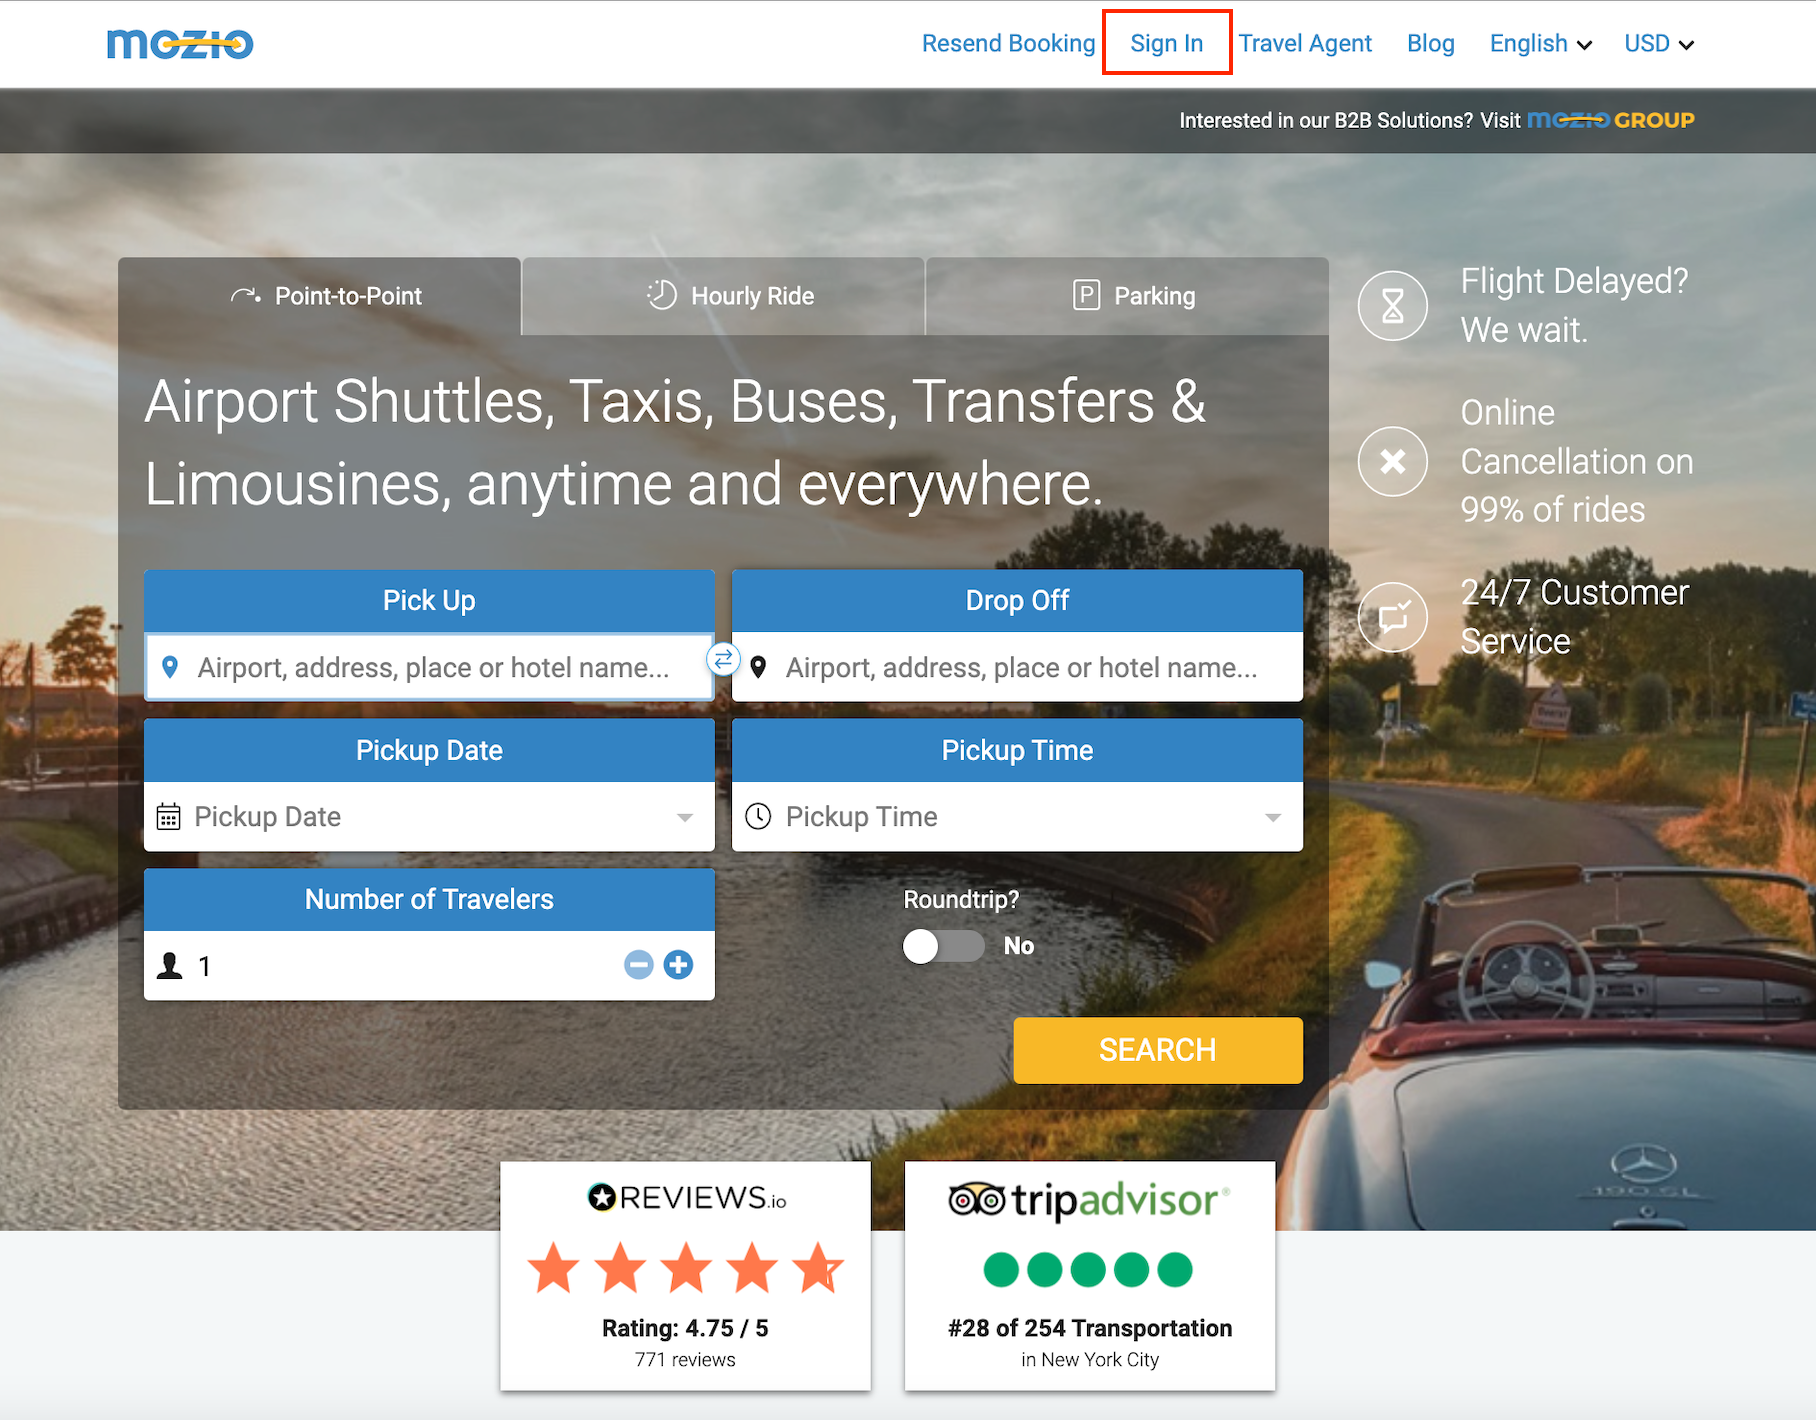The height and width of the screenshot is (1420, 1816).
Task: Click the Pick Up location pin icon
Action: [171, 667]
